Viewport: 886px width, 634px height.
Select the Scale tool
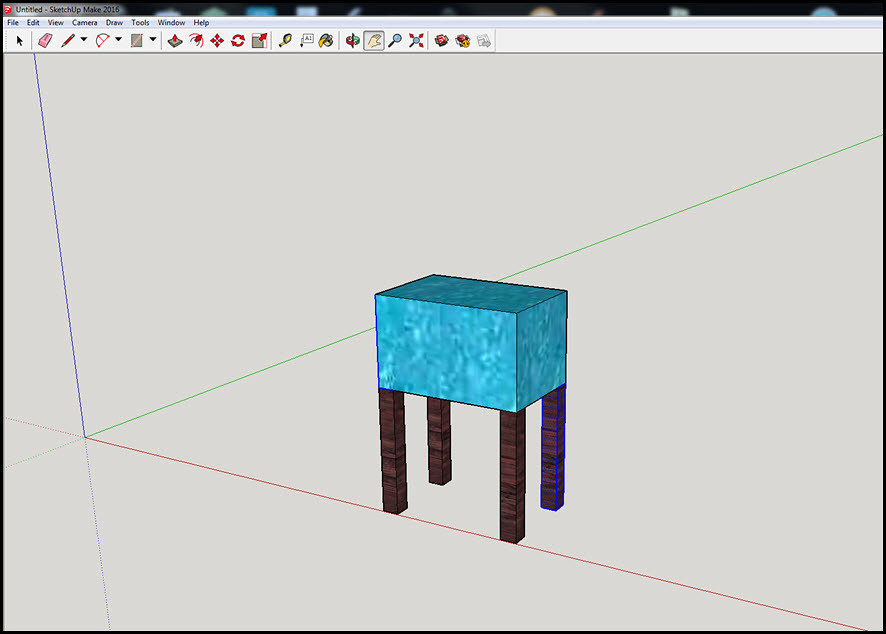[x=259, y=41]
